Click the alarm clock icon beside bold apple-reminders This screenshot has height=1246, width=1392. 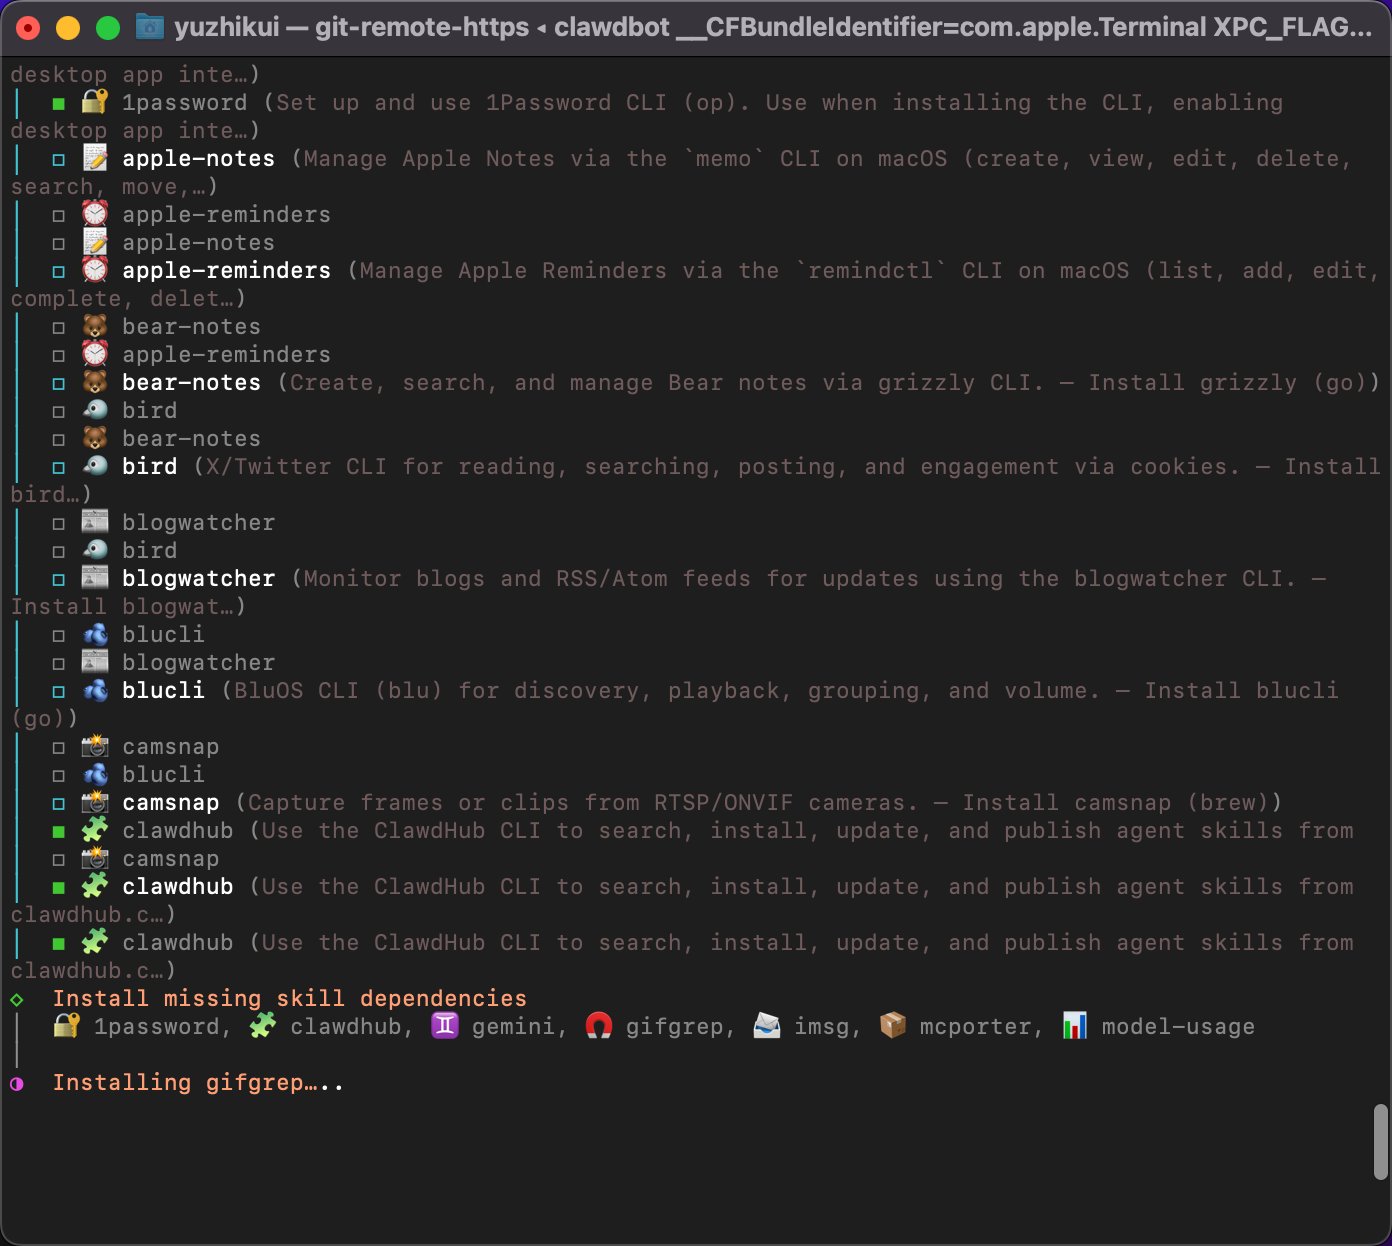(95, 270)
